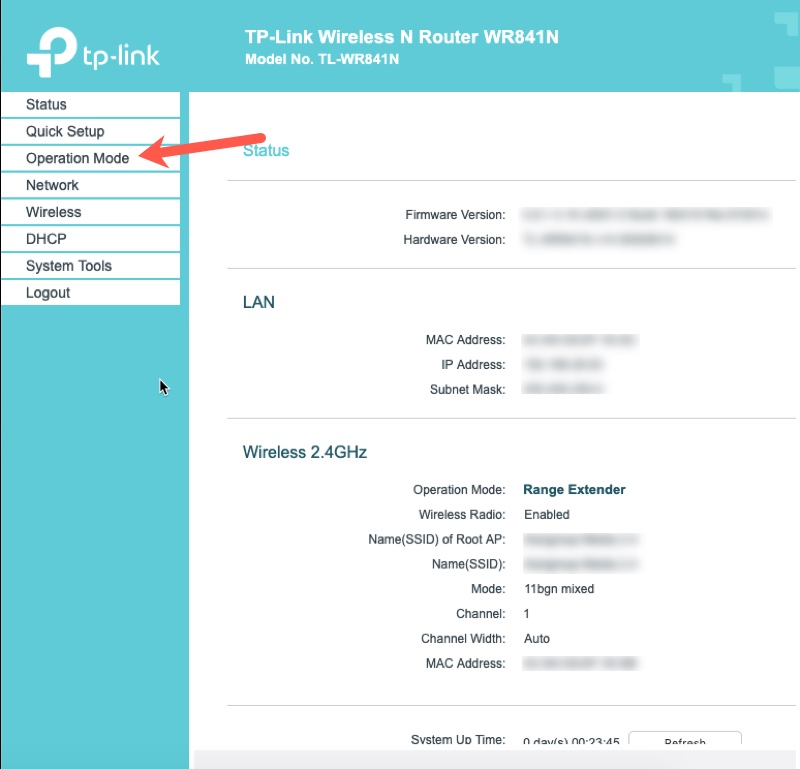This screenshot has width=800, height=769.
Task: Click the Wireless 2.4GHz section heading
Action: [305, 452]
